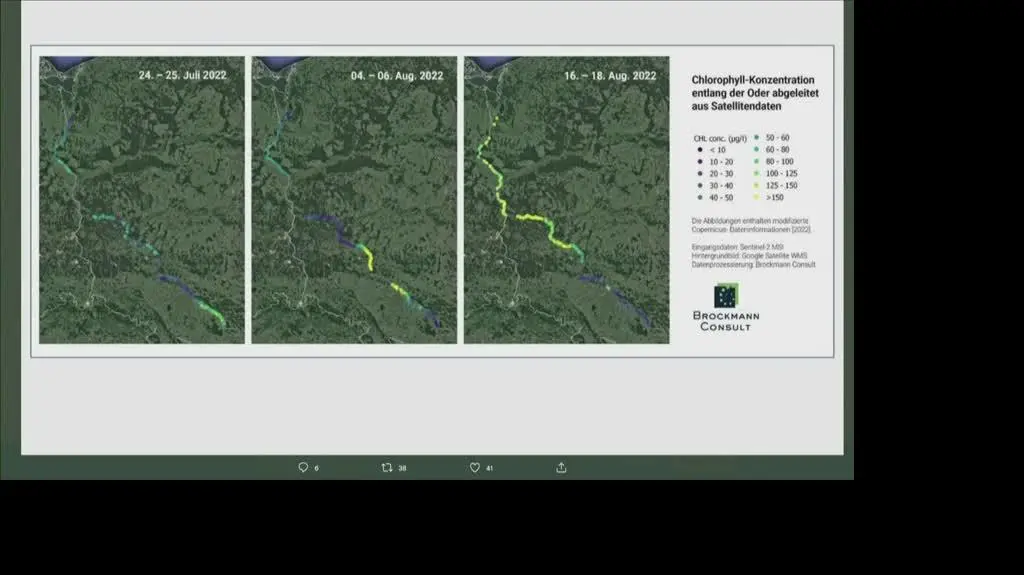Select the '>150' yellow legend dot
The height and width of the screenshot is (575, 1024).
(757, 198)
